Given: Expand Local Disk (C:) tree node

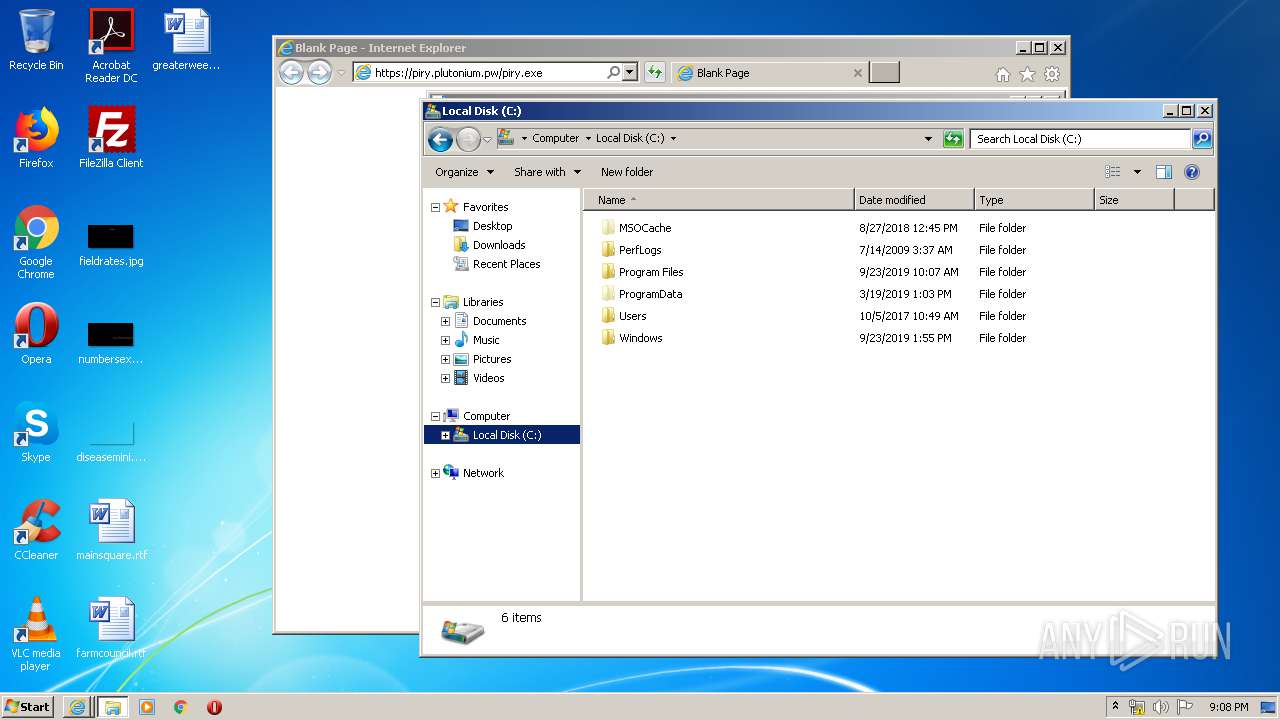Looking at the screenshot, I should (x=445, y=435).
